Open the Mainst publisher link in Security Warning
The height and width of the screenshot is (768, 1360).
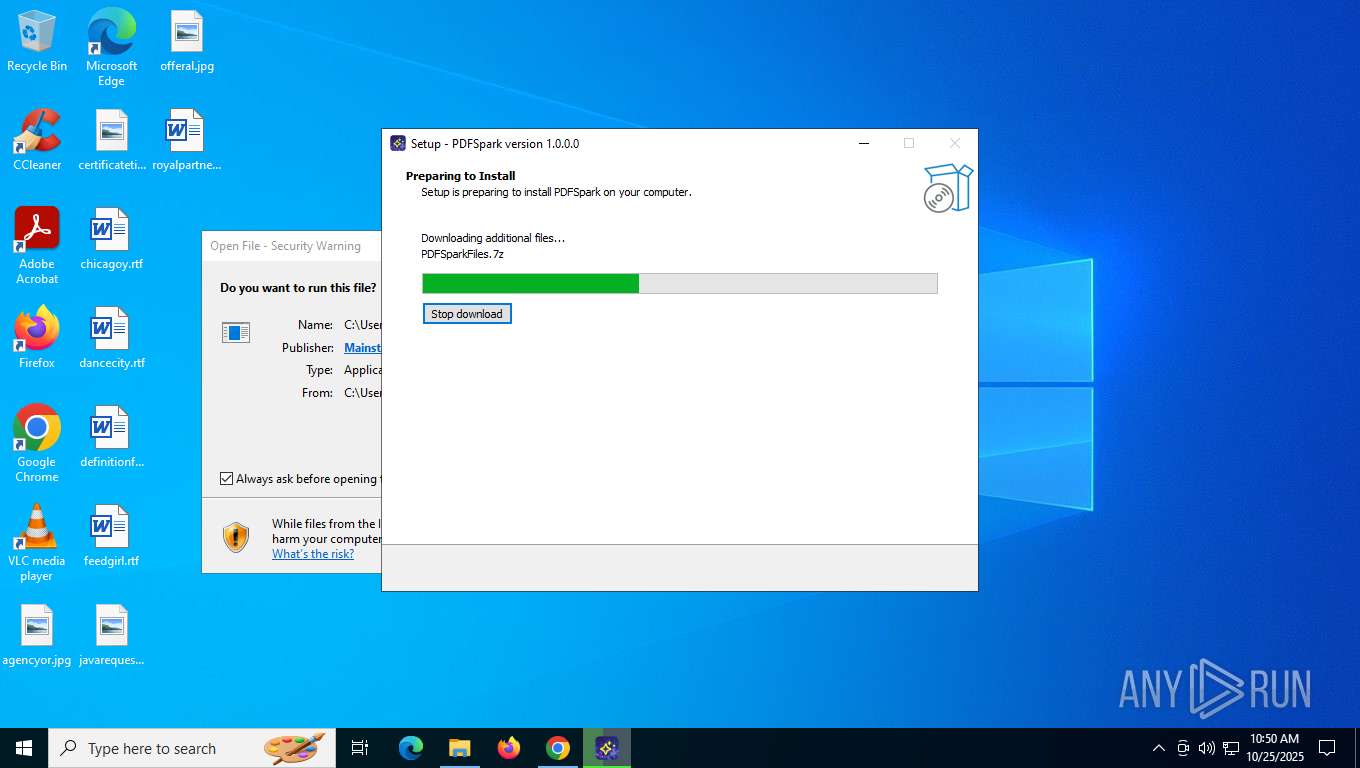pyautogui.click(x=362, y=348)
